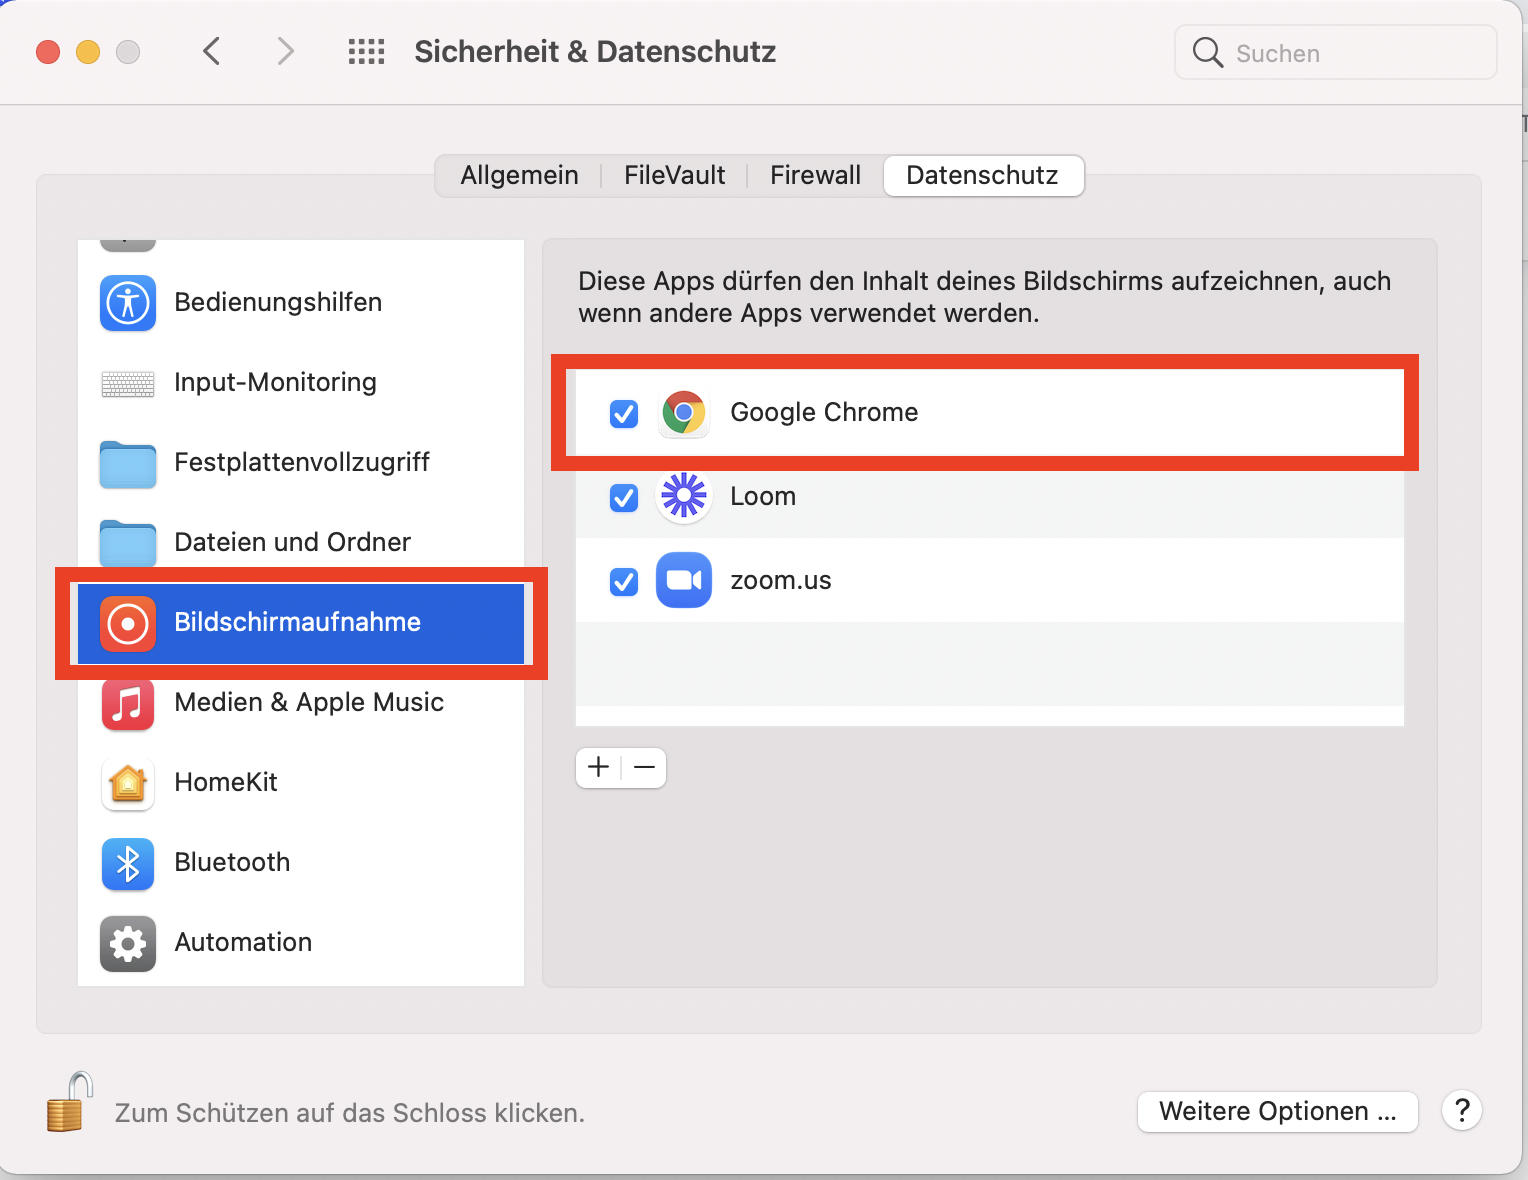The image size is (1528, 1180).
Task: Switch to the FileVault tab
Action: pyautogui.click(x=675, y=175)
